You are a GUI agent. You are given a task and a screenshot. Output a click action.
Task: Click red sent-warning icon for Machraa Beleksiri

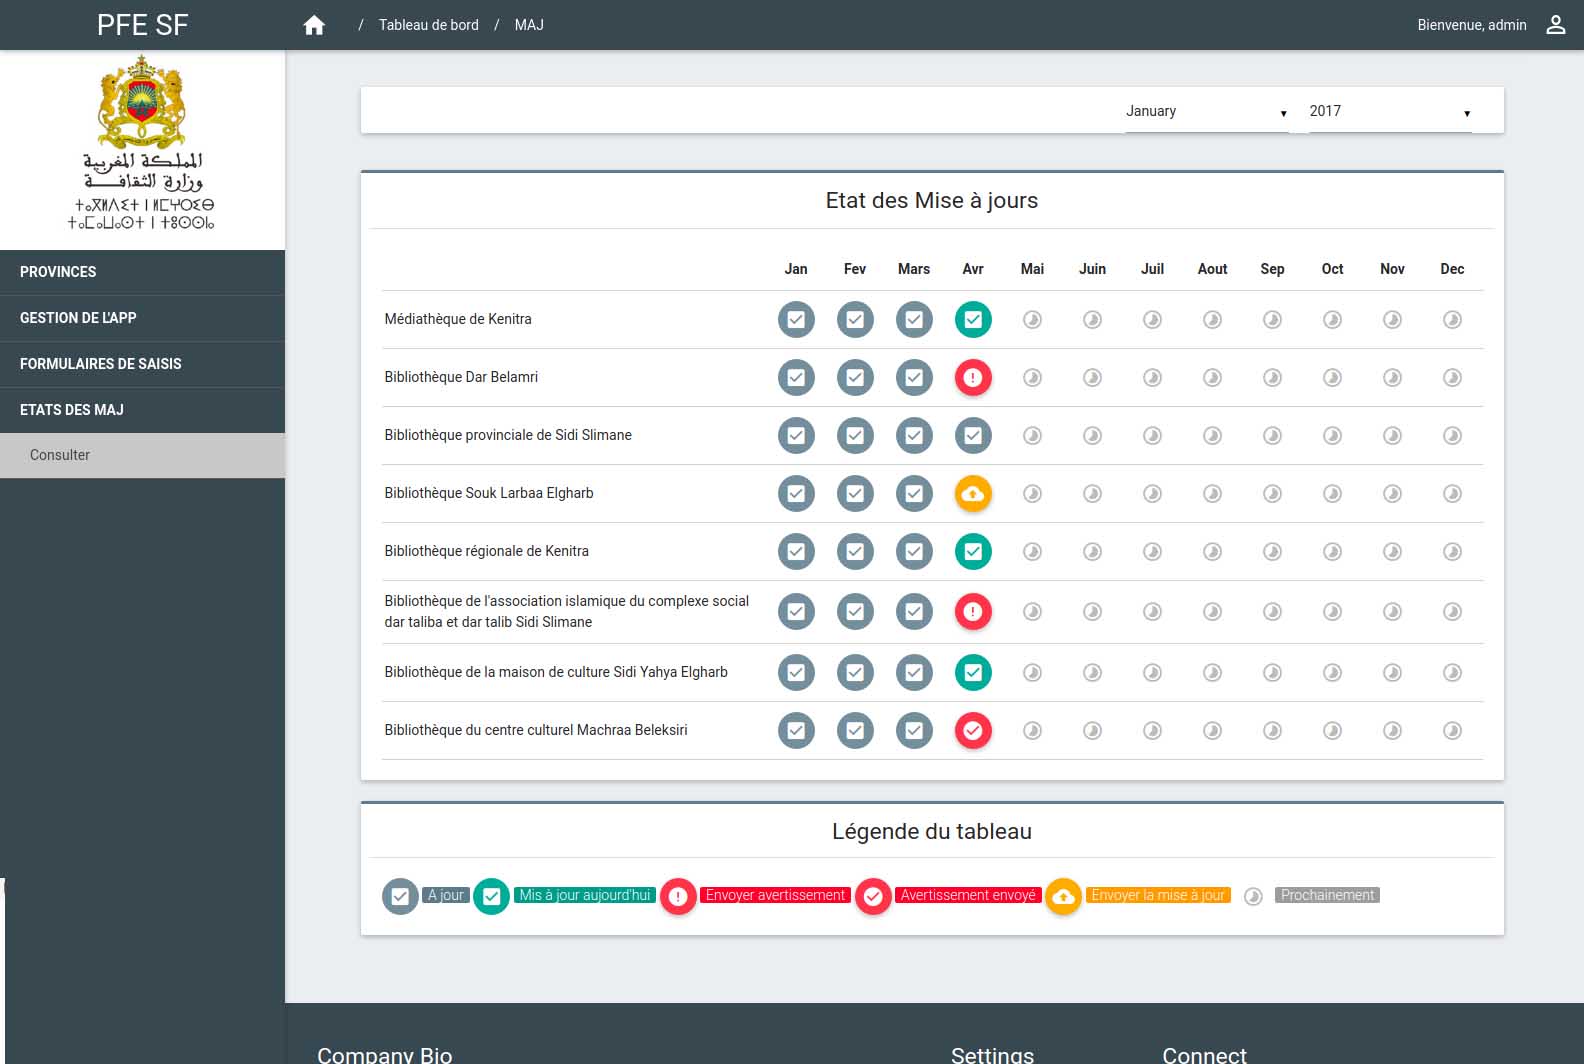pyautogui.click(x=973, y=731)
